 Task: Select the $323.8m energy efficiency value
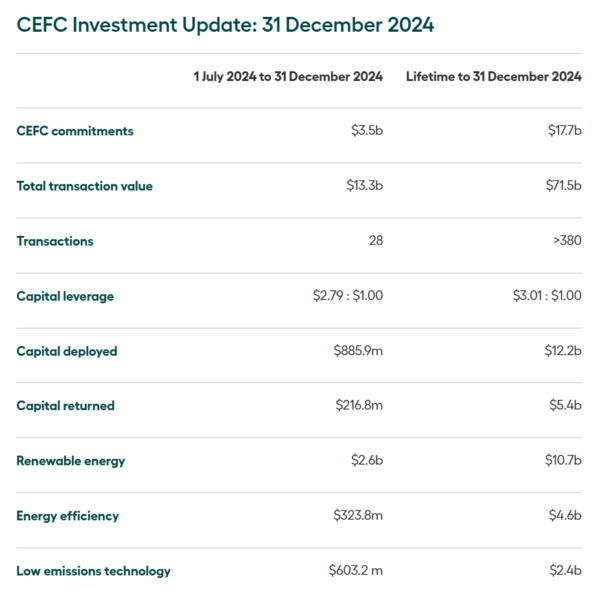click(358, 516)
